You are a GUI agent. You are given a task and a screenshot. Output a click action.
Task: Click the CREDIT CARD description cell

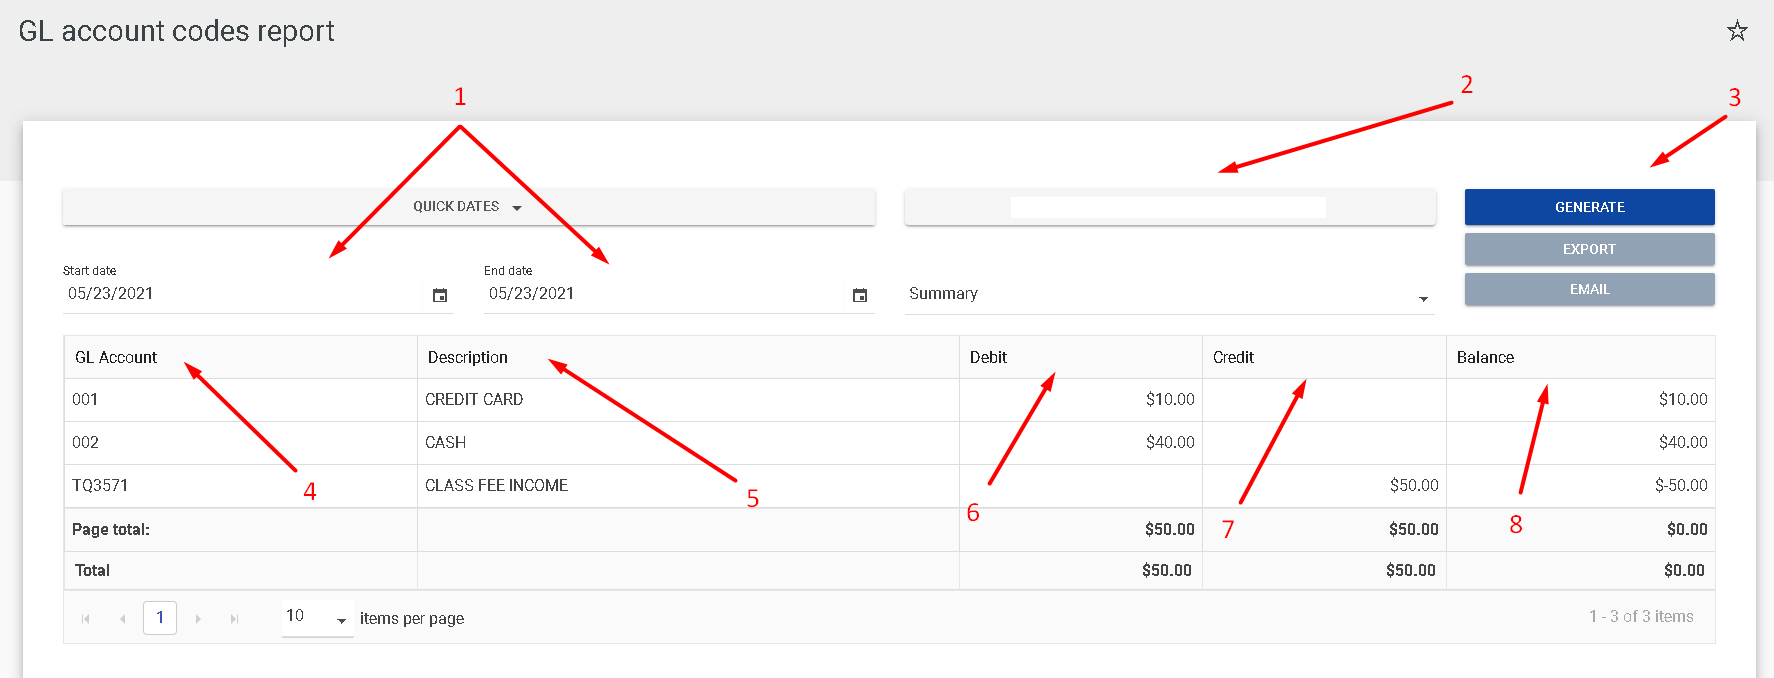click(x=688, y=400)
